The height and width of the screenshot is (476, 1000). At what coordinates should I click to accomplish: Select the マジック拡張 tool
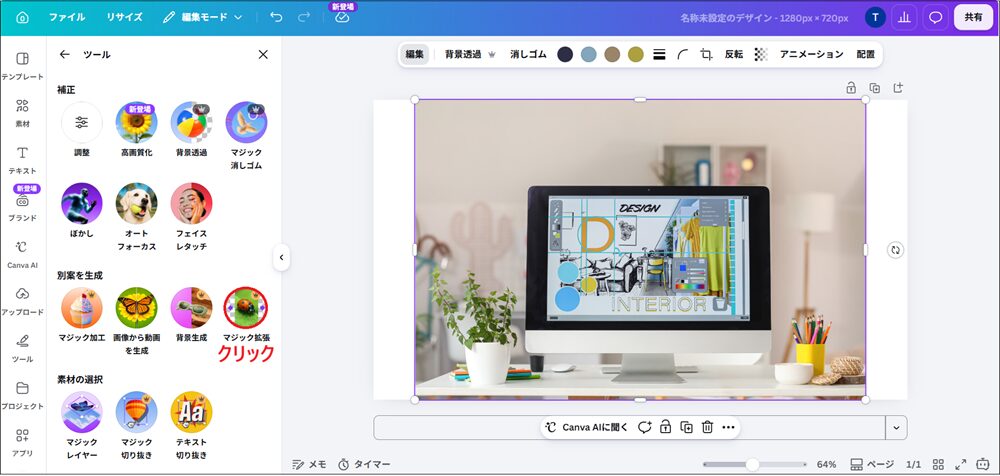246,308
